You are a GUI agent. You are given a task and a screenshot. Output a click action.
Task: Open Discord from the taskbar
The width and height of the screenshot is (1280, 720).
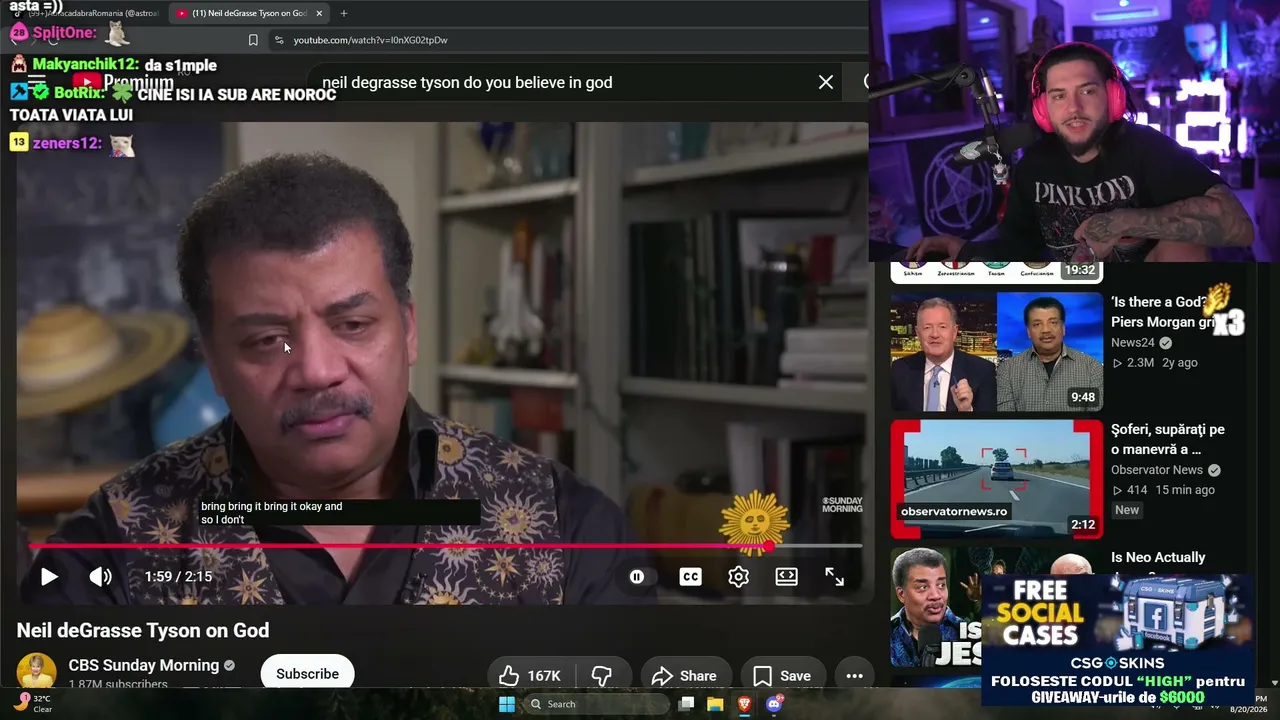[773, 704]
